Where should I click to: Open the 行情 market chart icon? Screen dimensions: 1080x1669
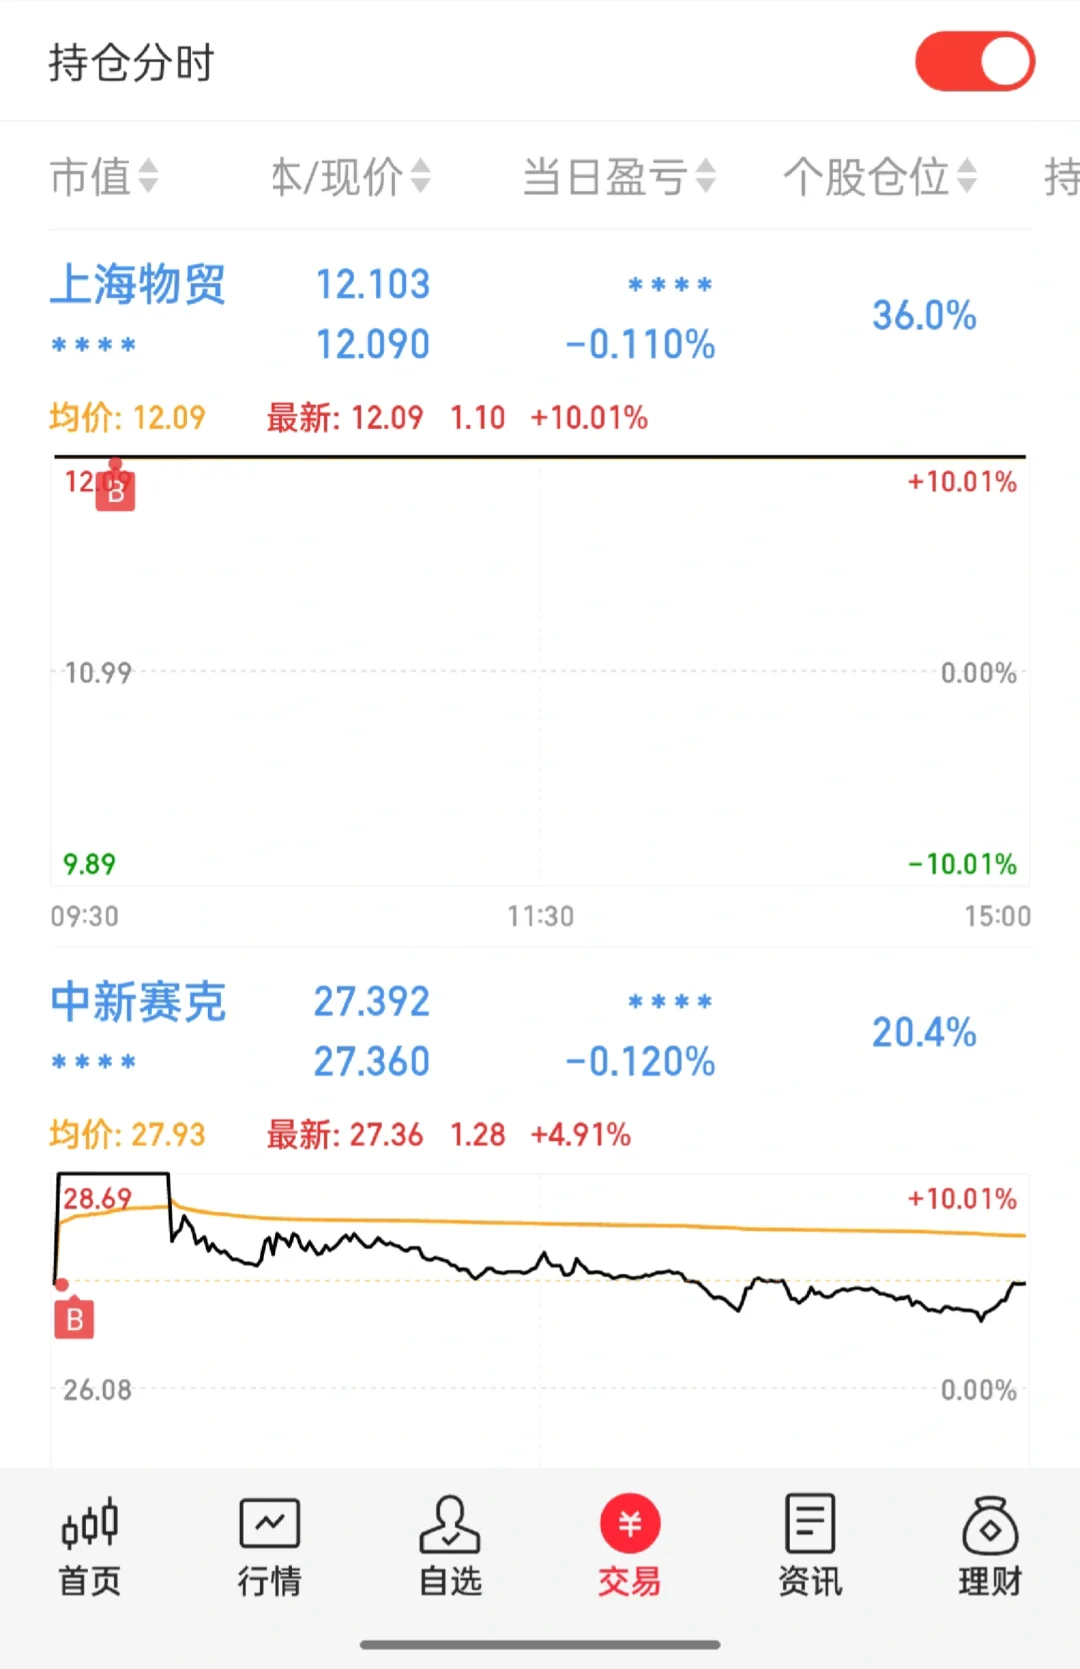(270, 1524)
